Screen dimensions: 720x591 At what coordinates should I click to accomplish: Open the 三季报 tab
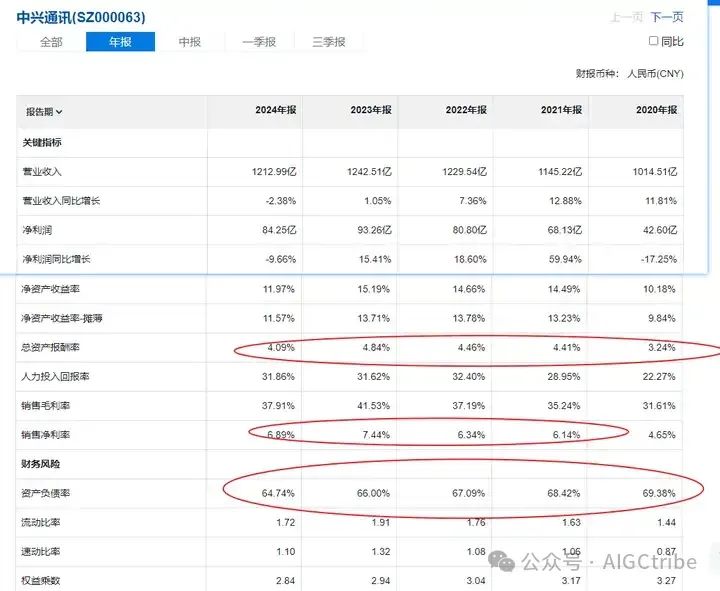329,42
